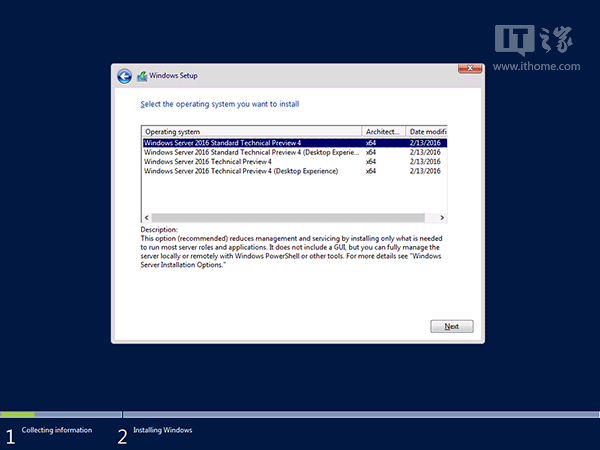Screen dimensions: 600x450
Task: Click the Installing Windows progress bar
Action: (x=361, y=414)
